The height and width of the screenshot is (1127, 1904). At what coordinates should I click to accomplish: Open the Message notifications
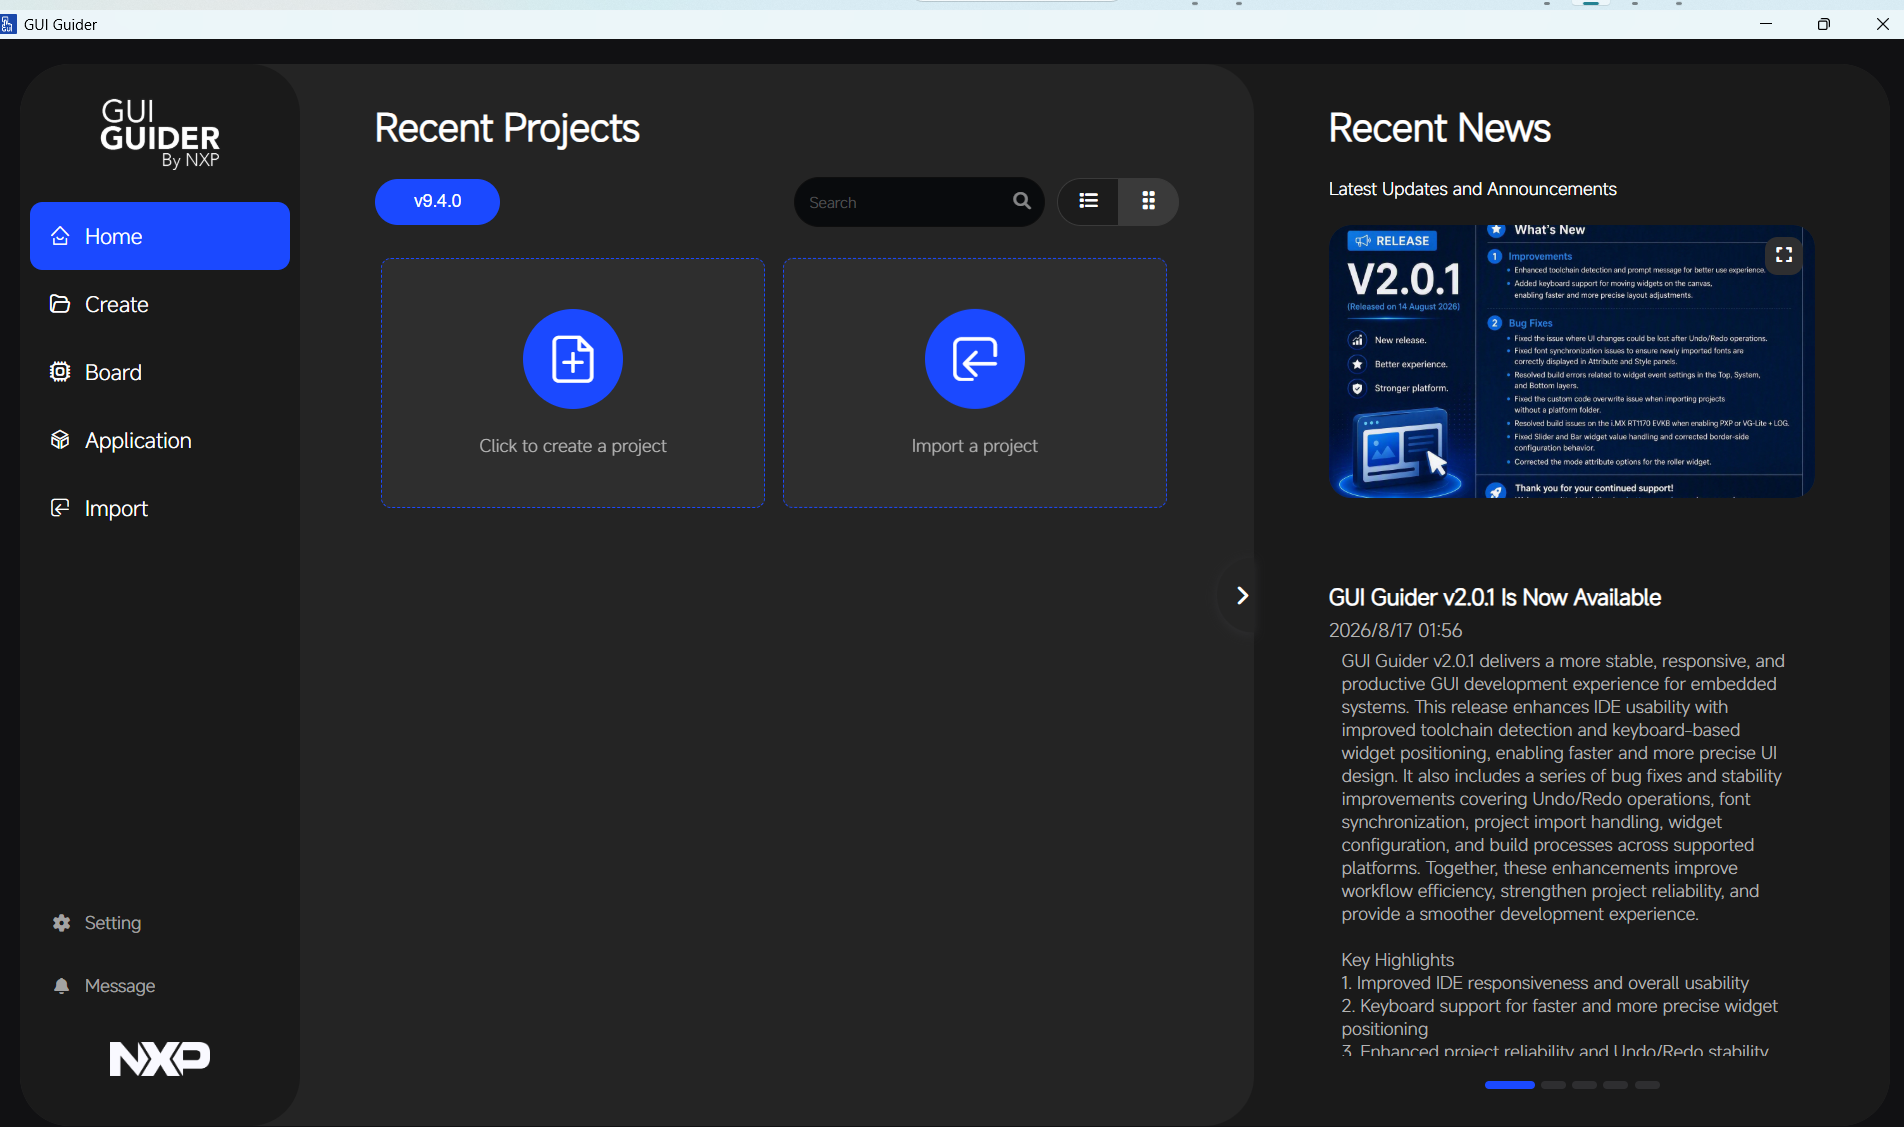(x=104, y=986)
